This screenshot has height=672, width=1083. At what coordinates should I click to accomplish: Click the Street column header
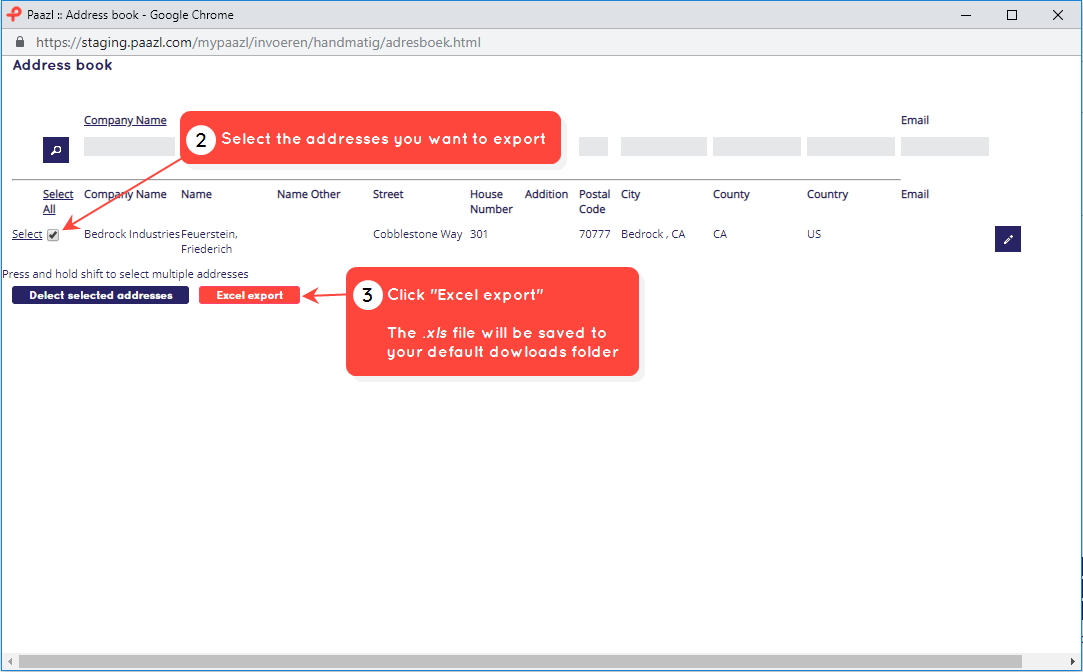coord(388,194)
